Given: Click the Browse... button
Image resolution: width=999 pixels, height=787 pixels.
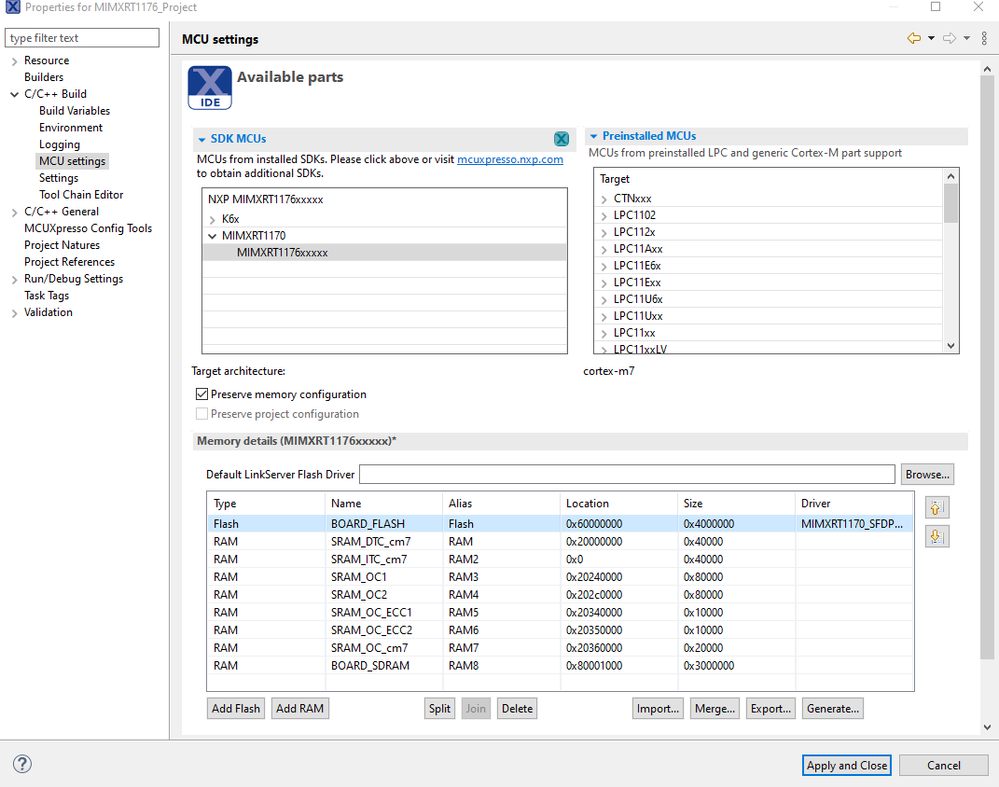Looking at the screenshot, I should 927,474.
